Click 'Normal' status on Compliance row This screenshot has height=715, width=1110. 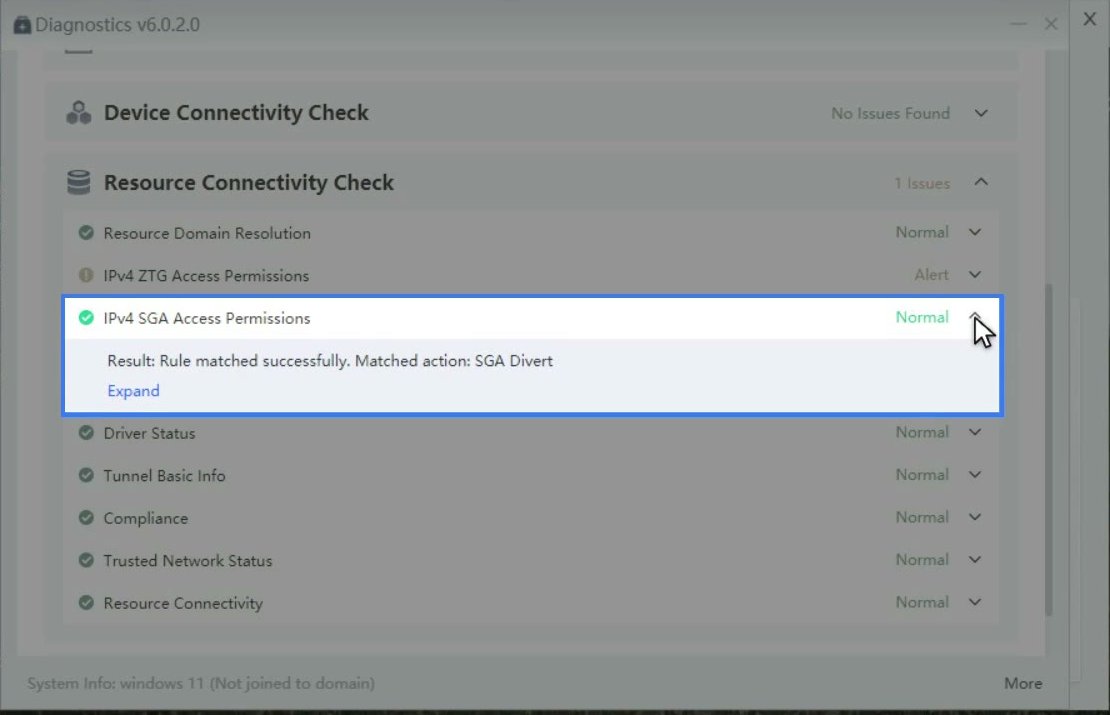[x=922, y=517]
